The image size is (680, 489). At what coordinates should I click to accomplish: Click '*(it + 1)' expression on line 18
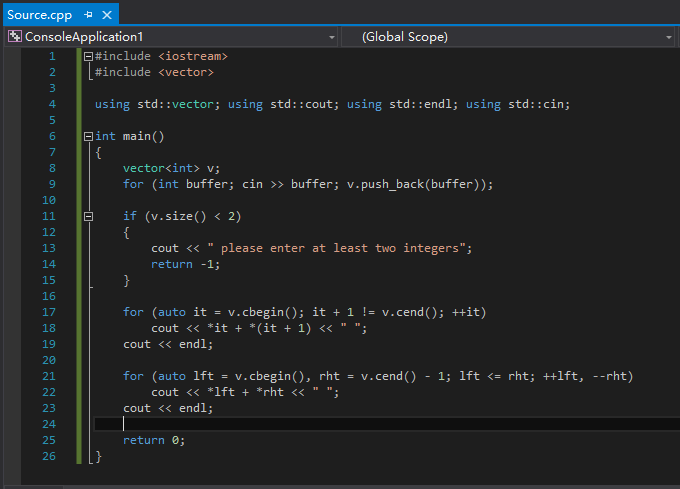coord(280,328)
